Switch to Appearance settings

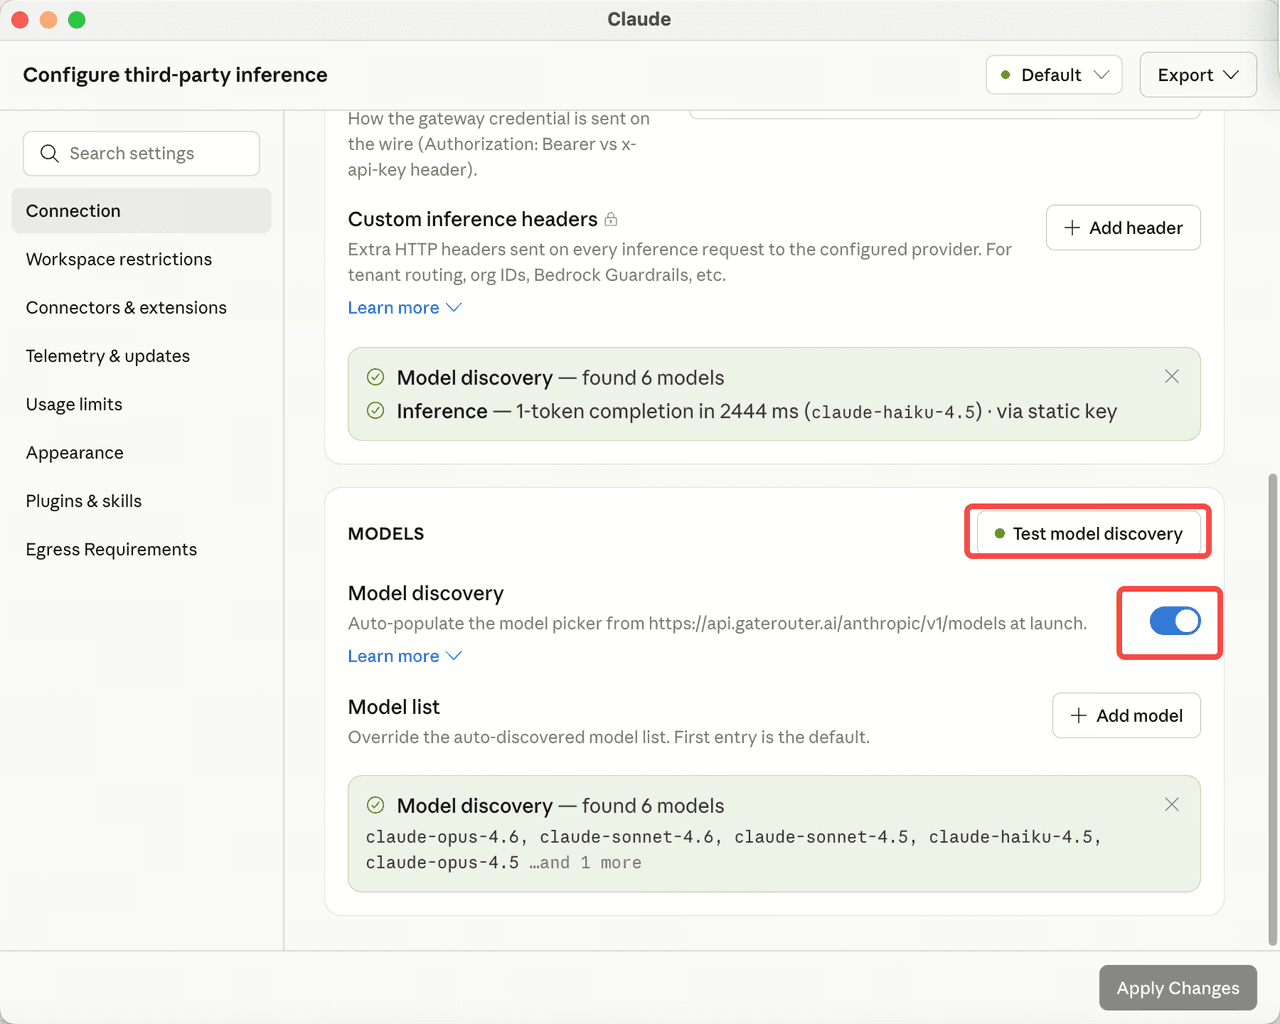pyautogui.click(x=141, y=453)
